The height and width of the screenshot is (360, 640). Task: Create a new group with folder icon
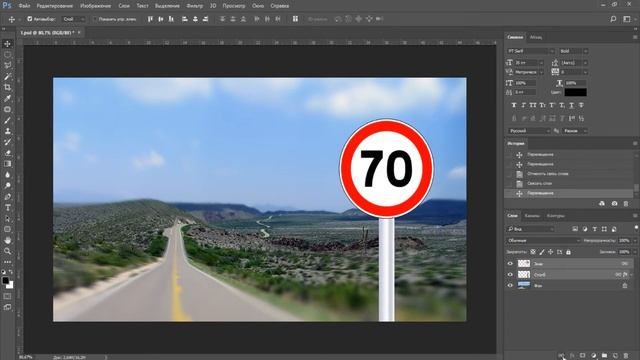point(604,356)
